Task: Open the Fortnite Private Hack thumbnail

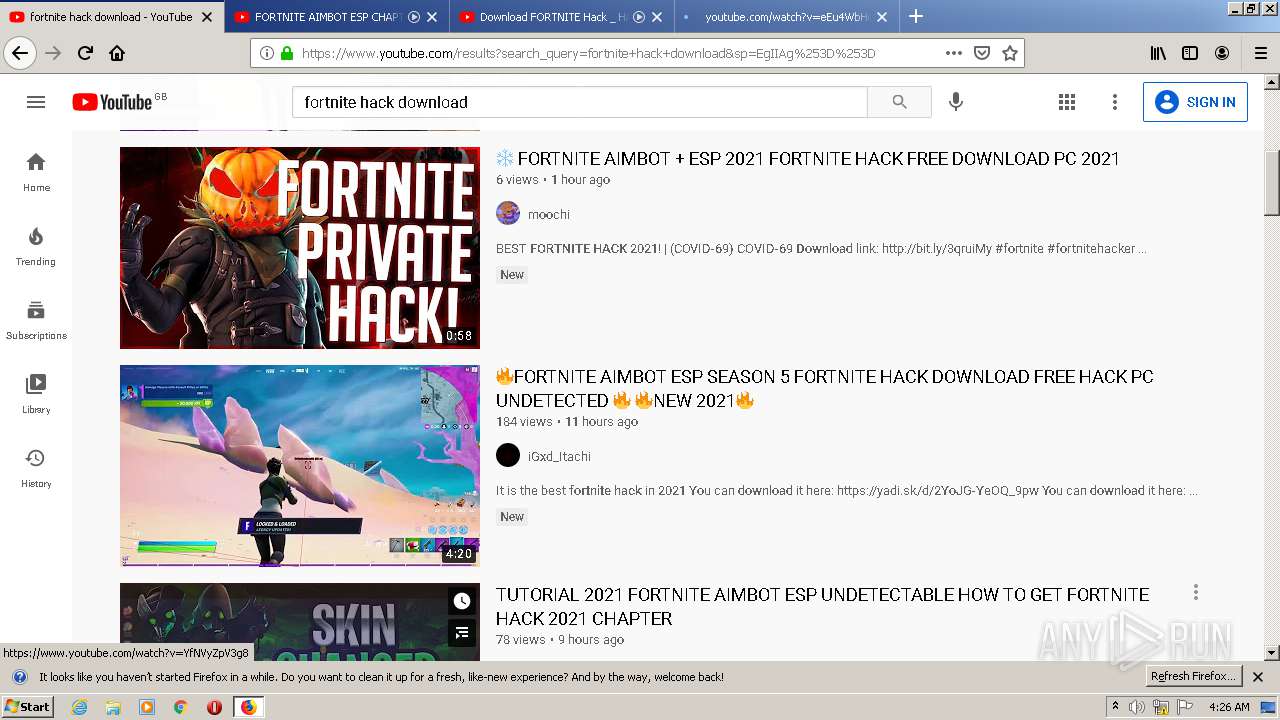Action: coord(300,248)
